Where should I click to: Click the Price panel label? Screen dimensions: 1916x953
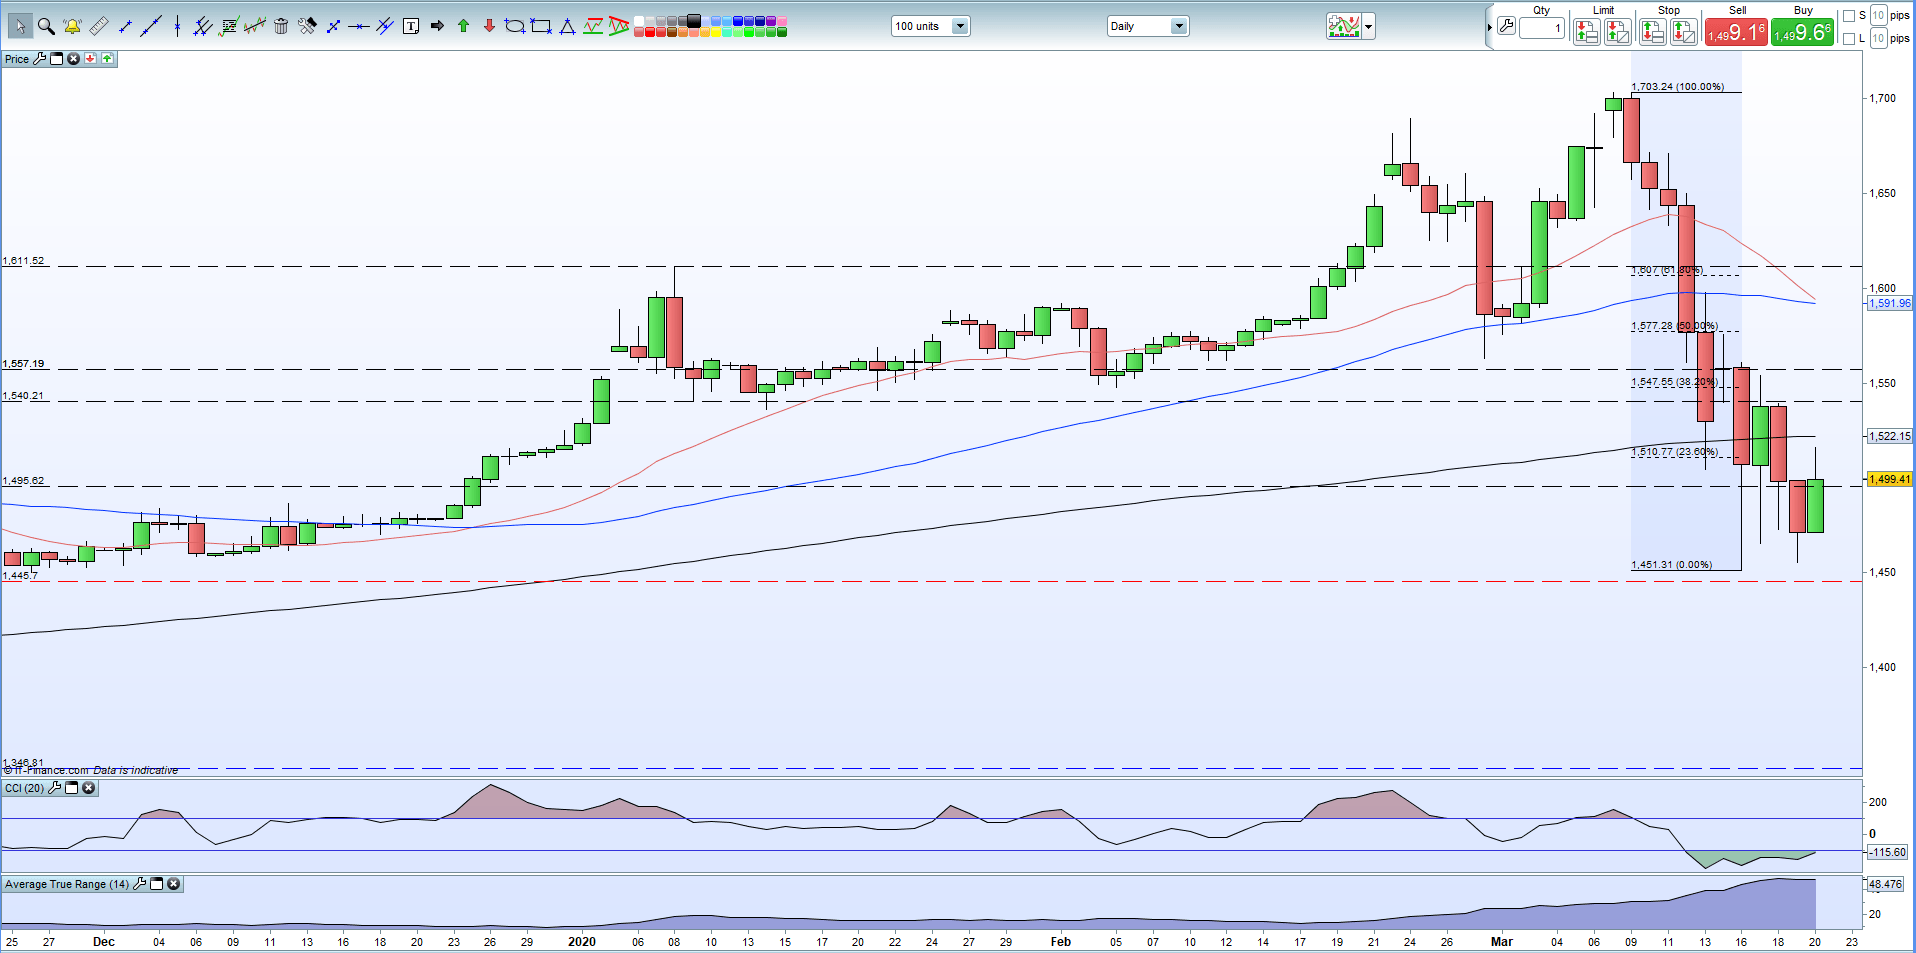(17, 59)
